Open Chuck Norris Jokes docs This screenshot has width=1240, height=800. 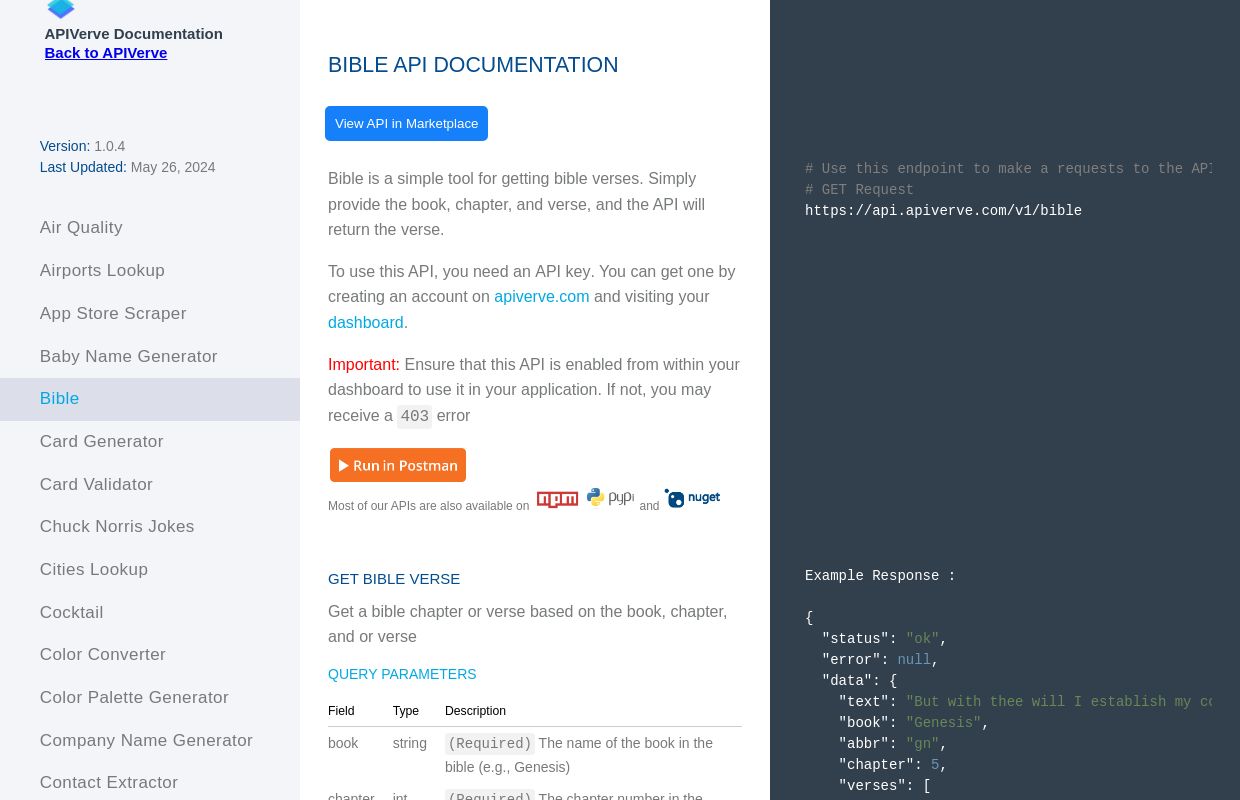click(150, 527)
